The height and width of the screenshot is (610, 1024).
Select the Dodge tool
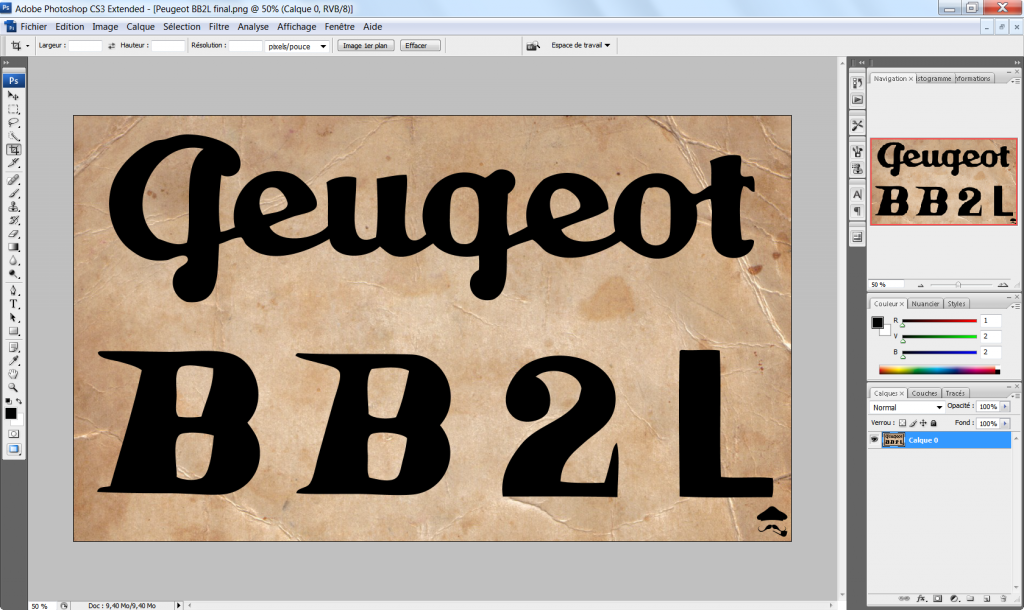(13, 274)
